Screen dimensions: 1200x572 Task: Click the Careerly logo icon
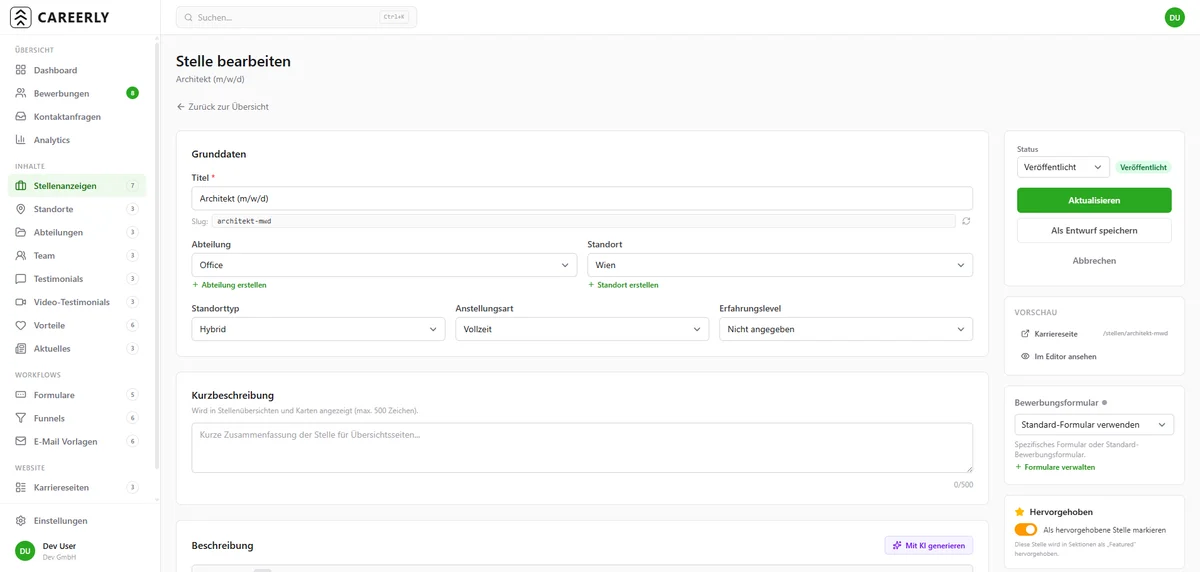point(20,17)
